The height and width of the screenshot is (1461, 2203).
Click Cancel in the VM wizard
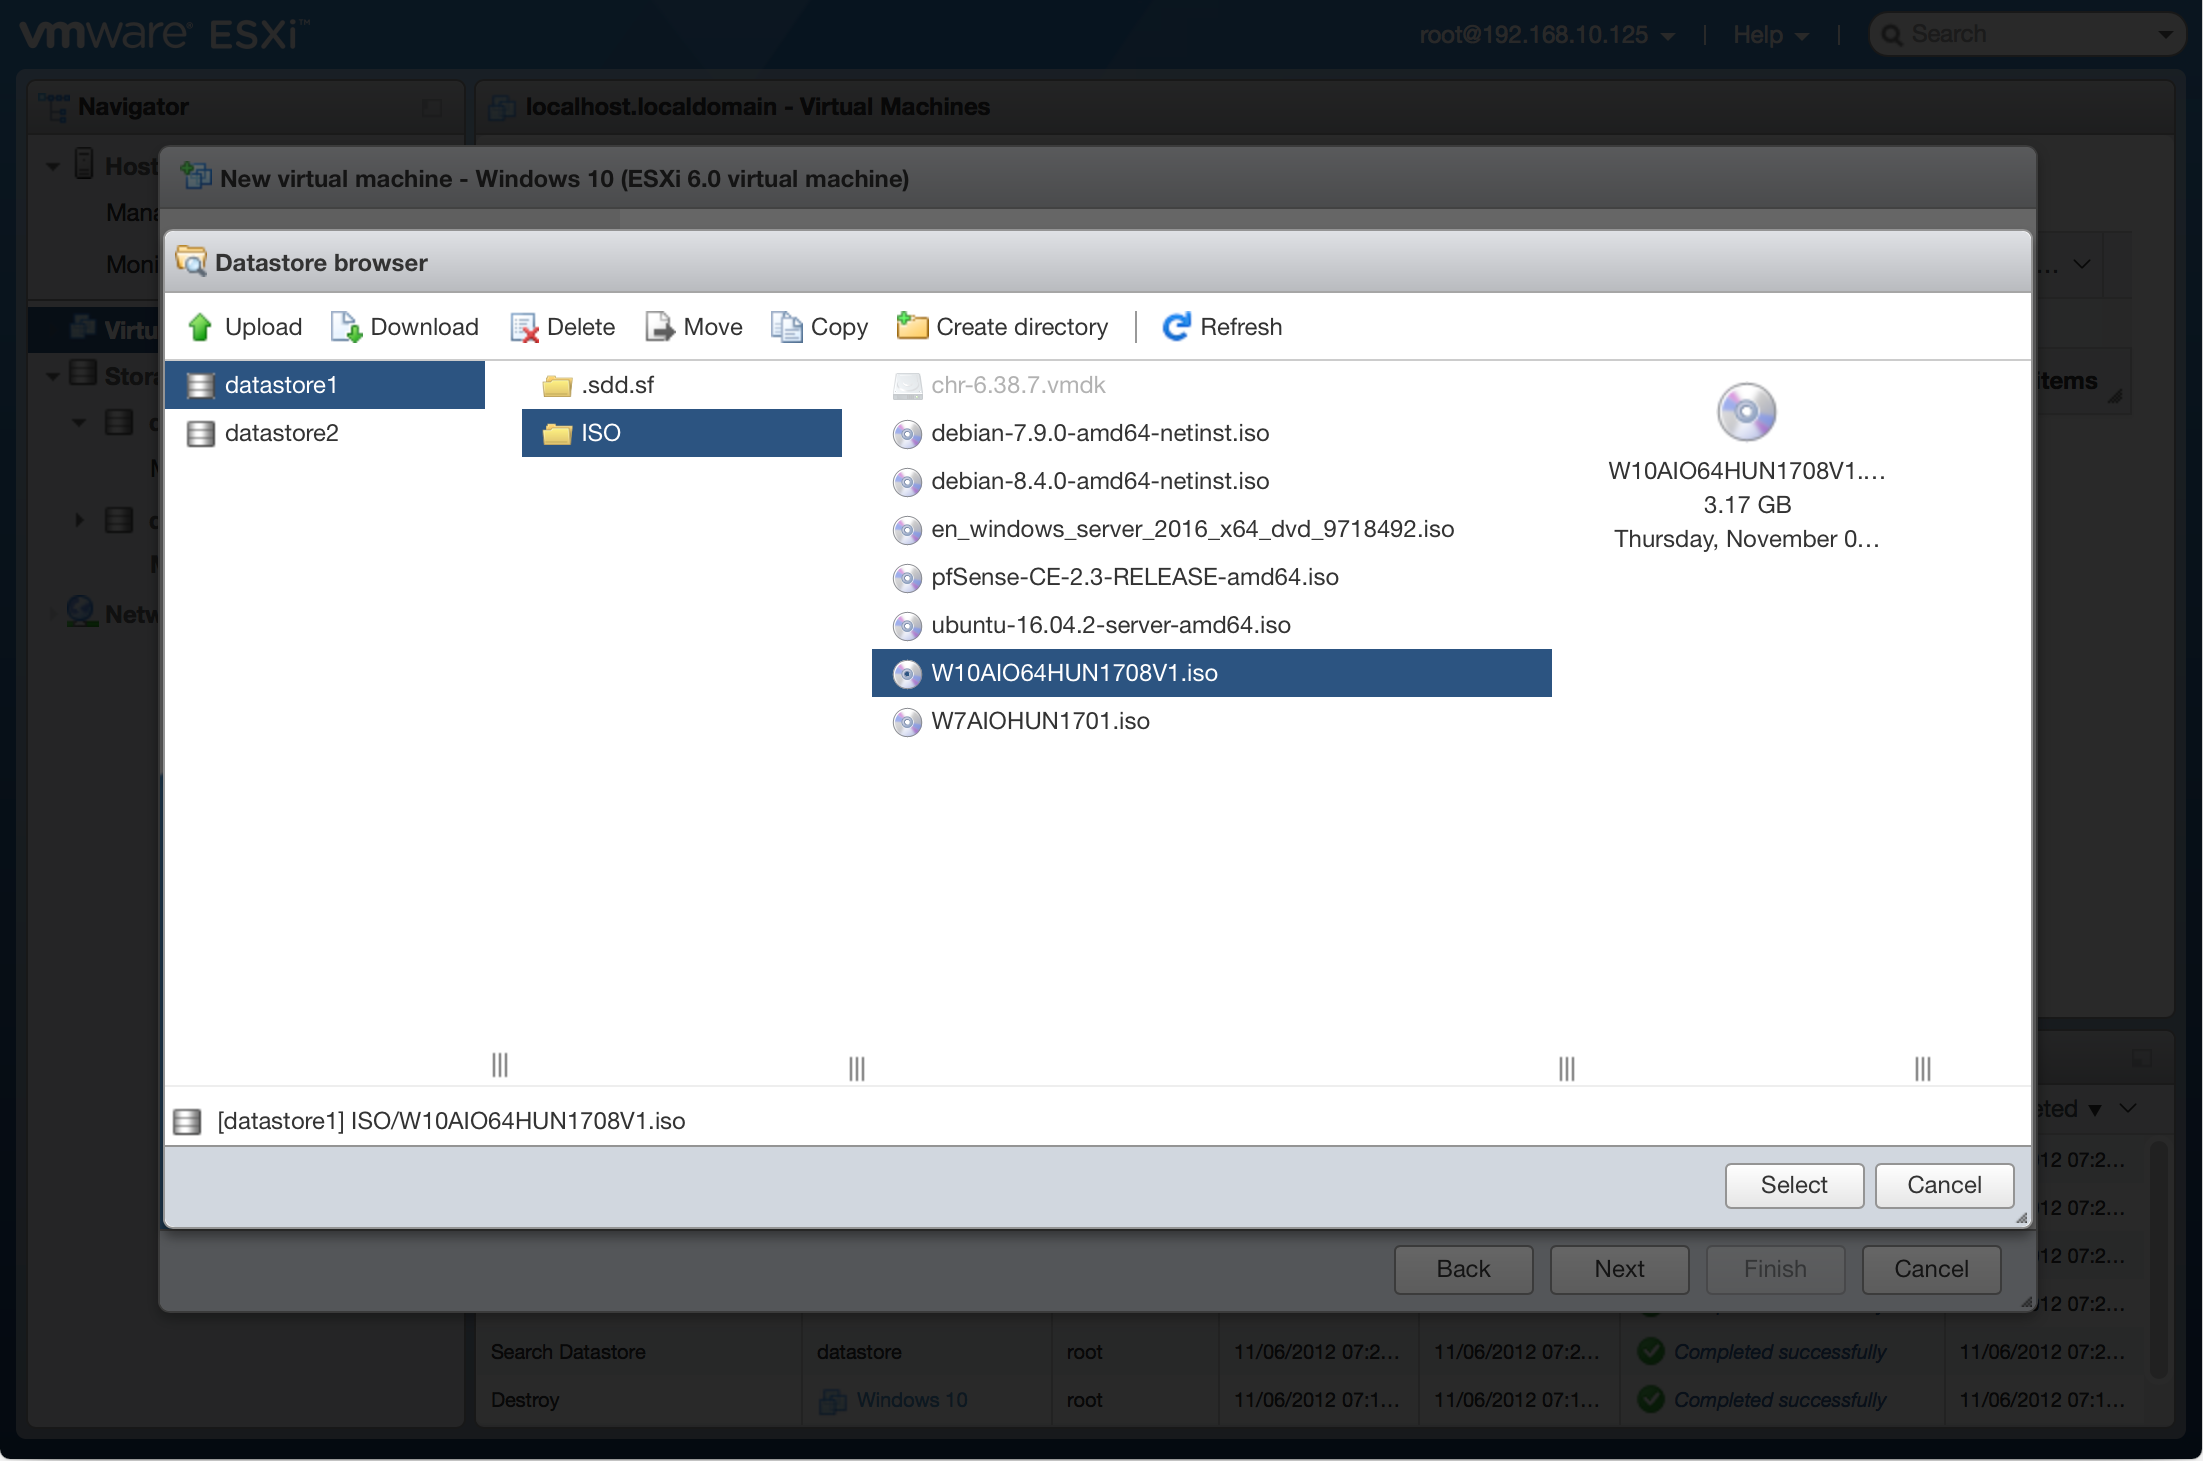coord(1931,1269)
